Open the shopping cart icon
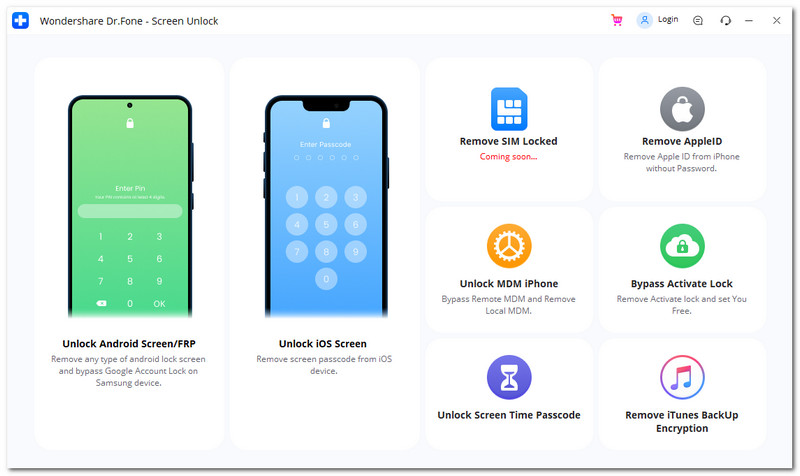The width and height of the screenshot is (800, 476). coord(617,20)
